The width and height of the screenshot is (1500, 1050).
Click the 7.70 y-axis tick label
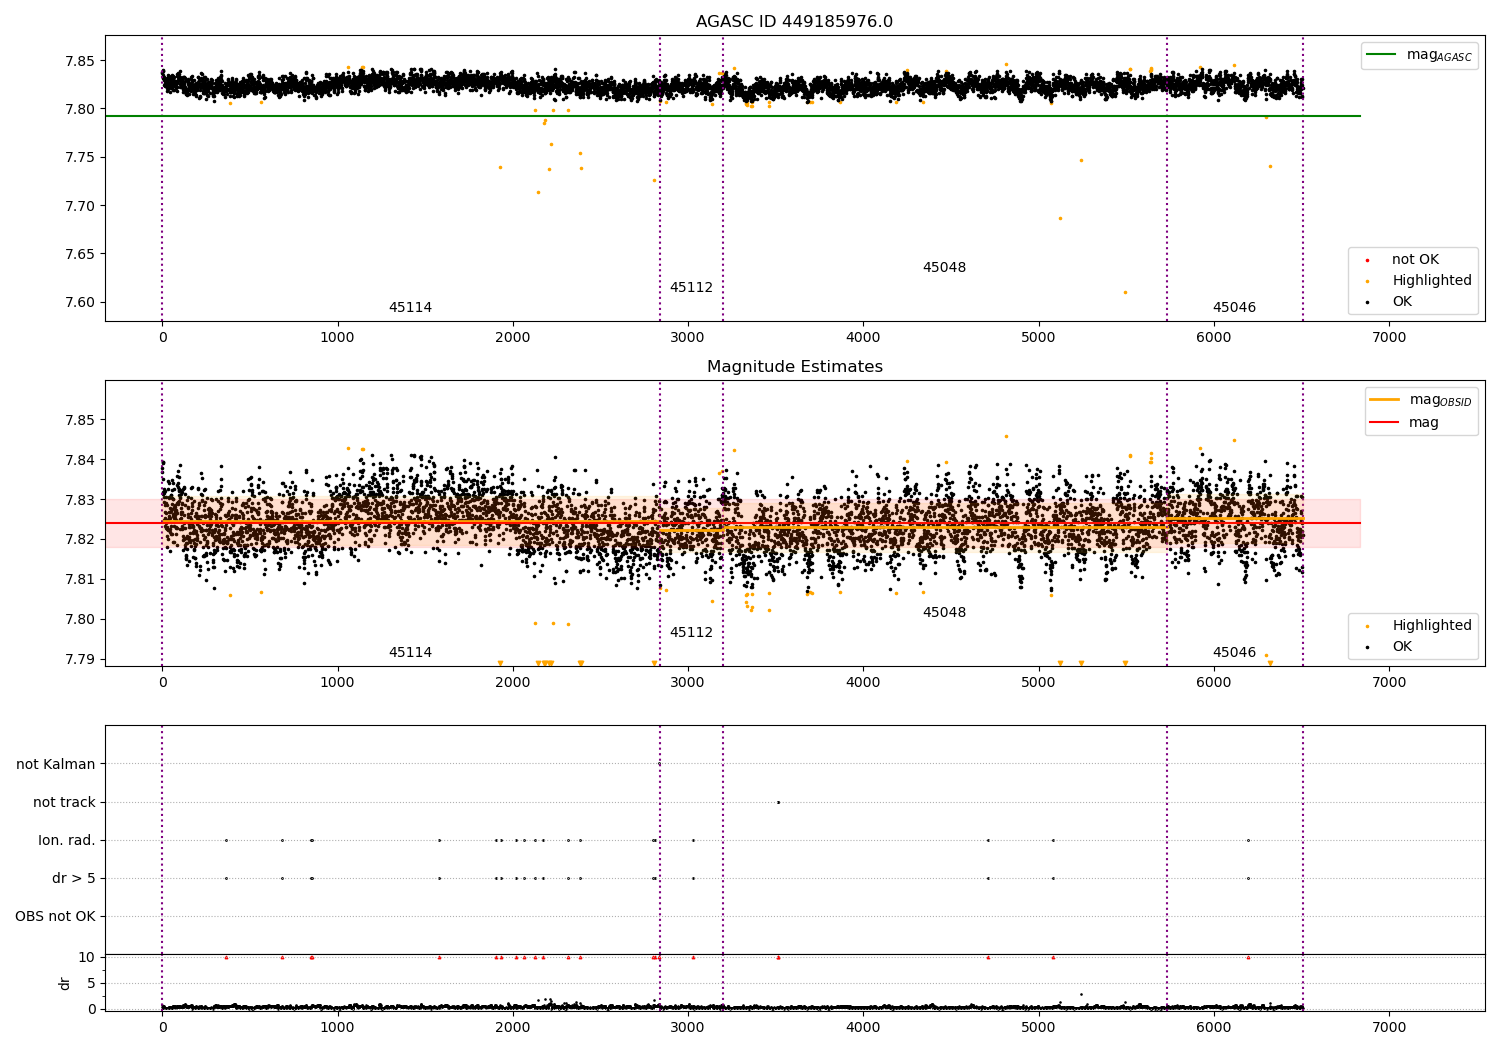click(79, 206)
